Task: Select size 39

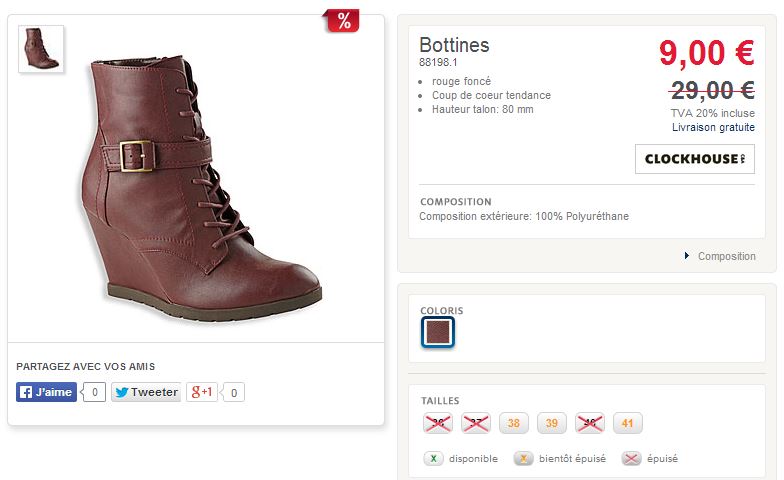Action: pyautogui.click(x=552, y=423)
